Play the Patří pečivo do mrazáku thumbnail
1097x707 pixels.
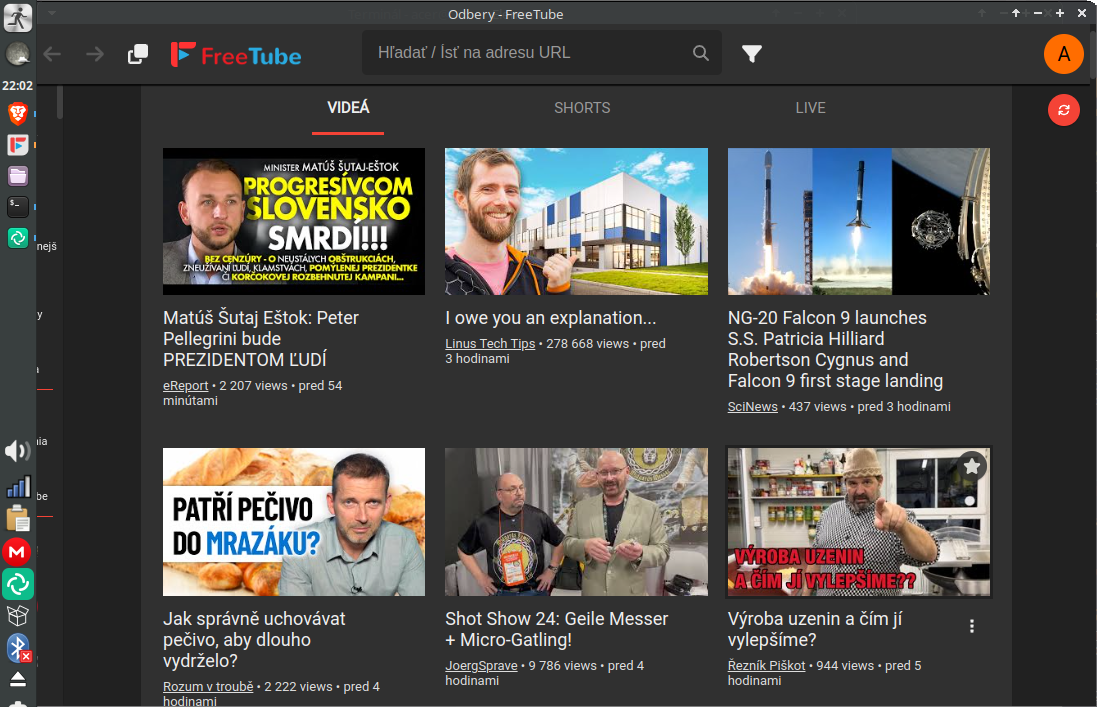click(x=294, y=522)
